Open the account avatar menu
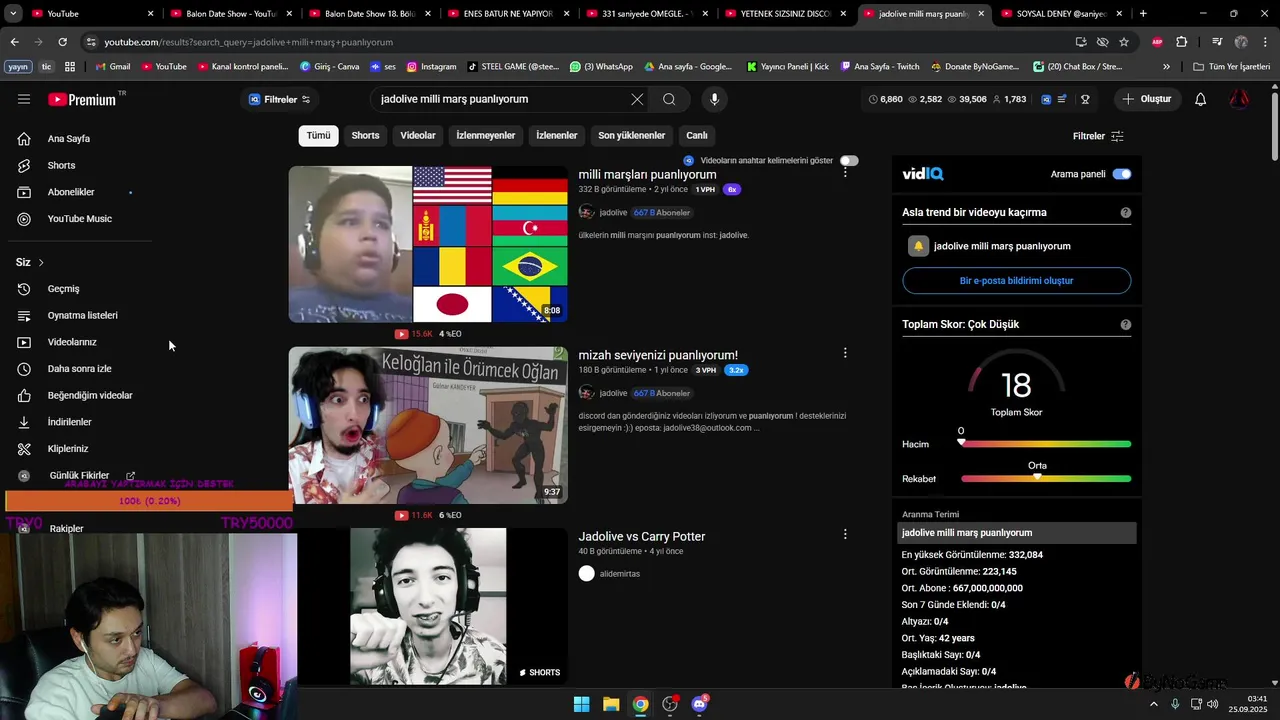Image resolution: width=1280 pixels, height=720 pixels. 1239,99
